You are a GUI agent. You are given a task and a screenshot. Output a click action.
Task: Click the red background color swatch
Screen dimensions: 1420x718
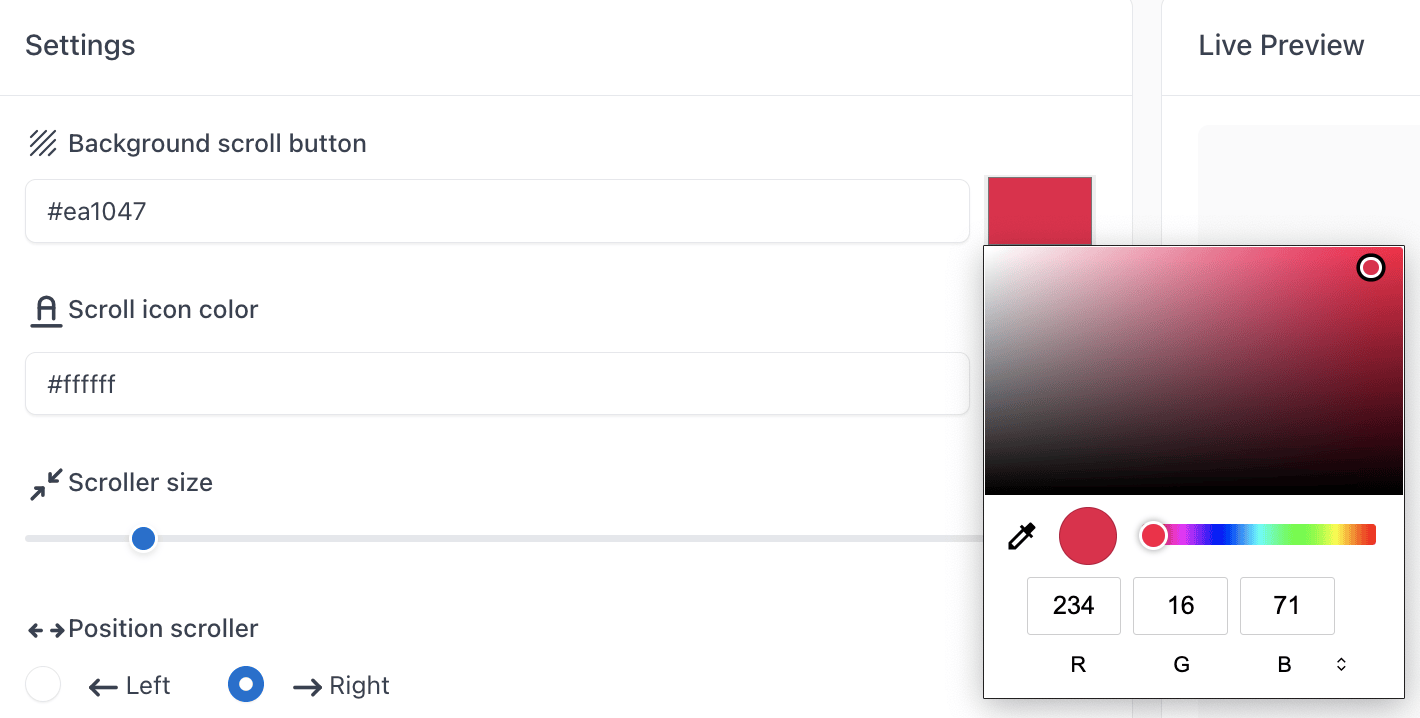1039,210
